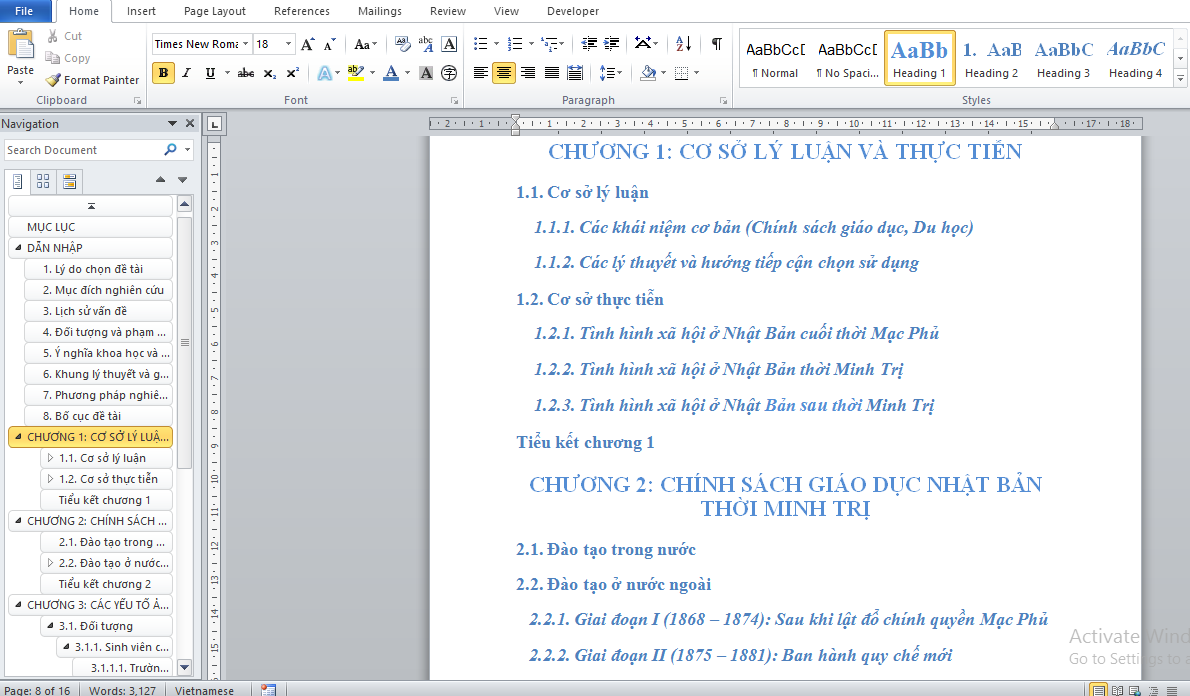The width and height of the screenshot is (1190, 696).
Task: Click the Grow Font icon
Action: pyautogui.click(x=307, y=44)
